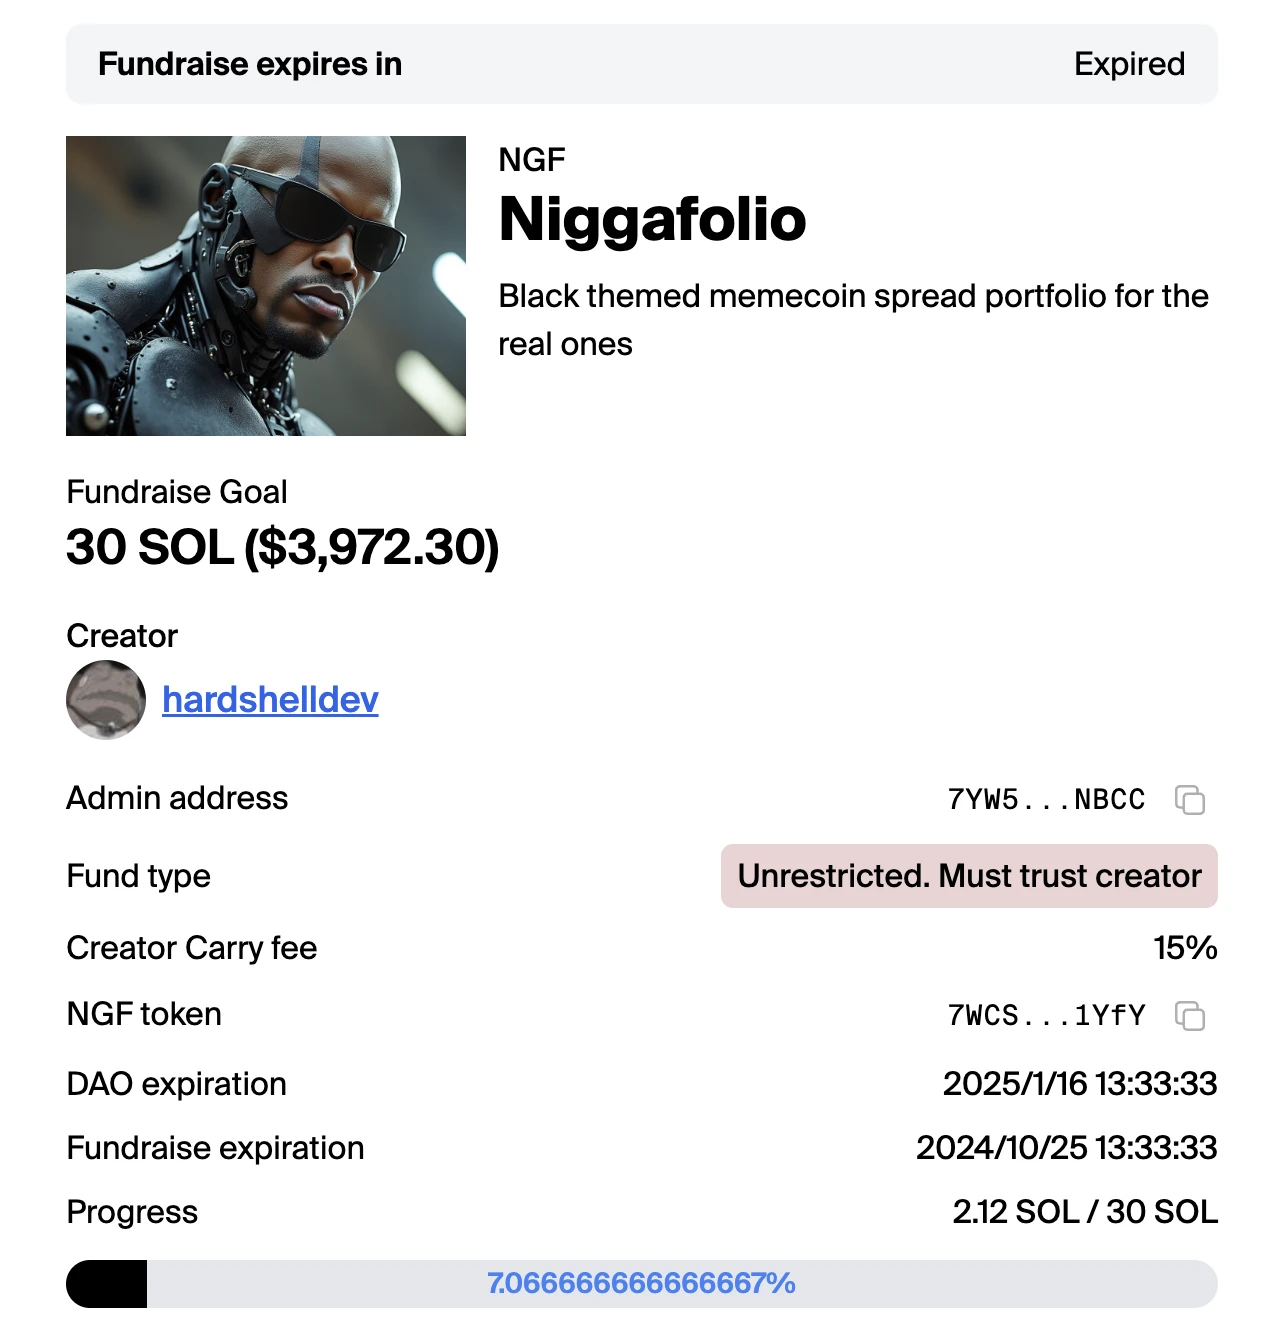1280x1342 pixels.
Task: Click the fundraise expiration date 2024/10/25
Action: pos(1066,1148)
